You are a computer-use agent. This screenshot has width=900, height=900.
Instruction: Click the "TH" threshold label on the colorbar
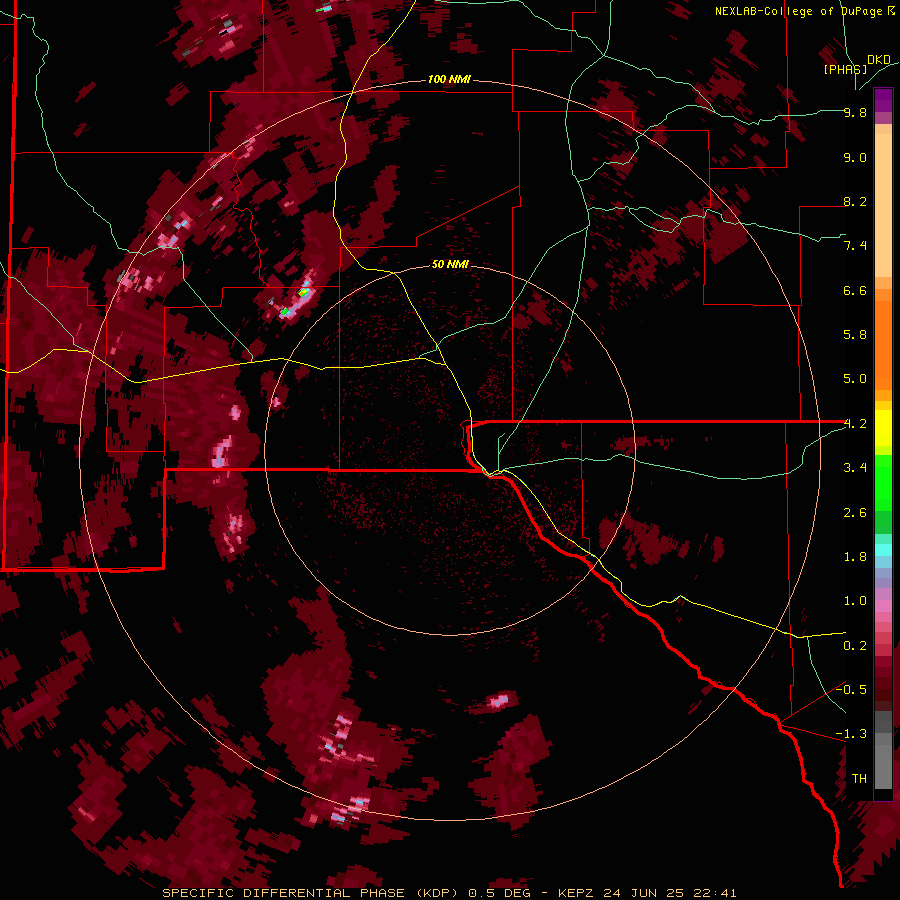[859, 778]
